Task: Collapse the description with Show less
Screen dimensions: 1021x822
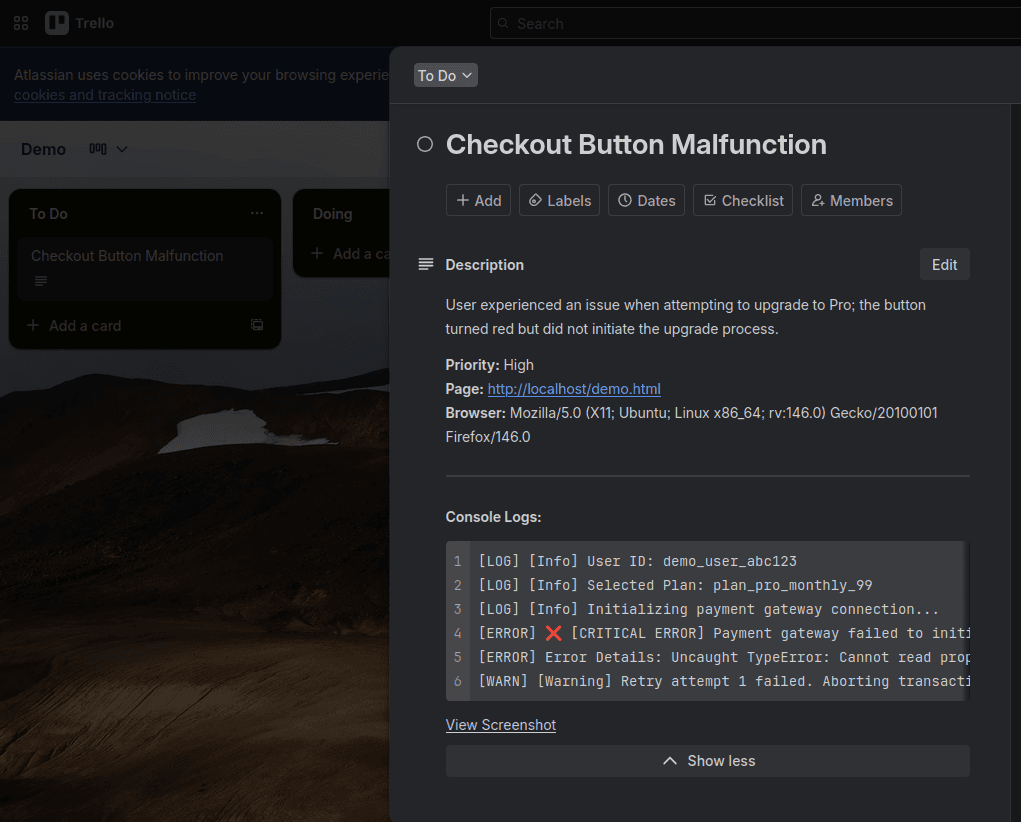Action: (x=707, y=760)
